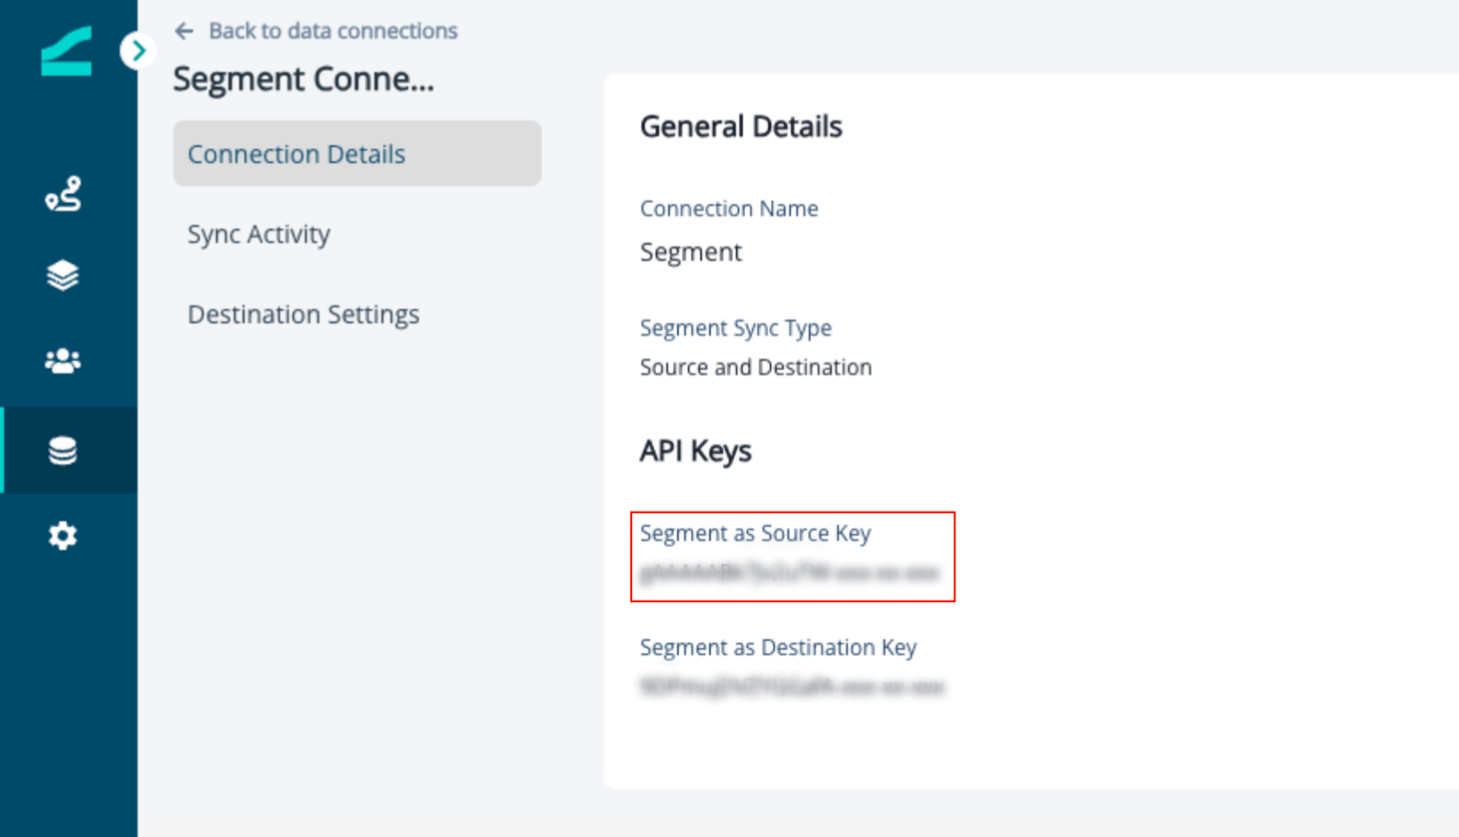Open the settings gear icon

coord(63,535)
